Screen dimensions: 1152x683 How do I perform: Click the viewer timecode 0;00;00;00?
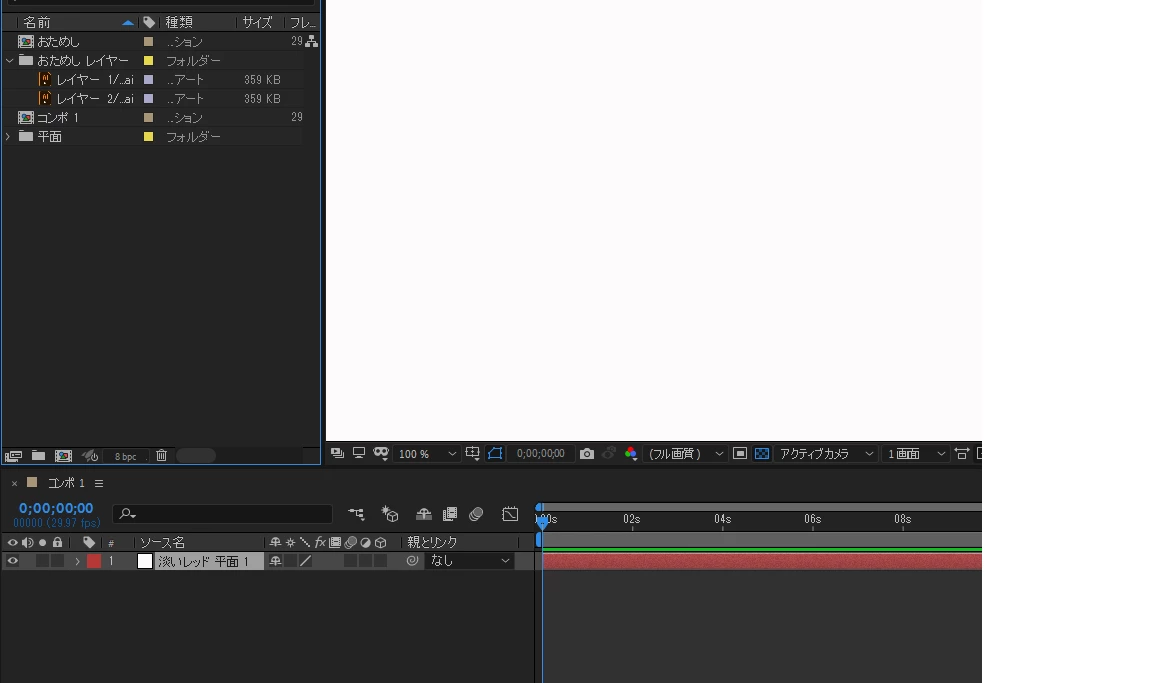tap(541, 454)
